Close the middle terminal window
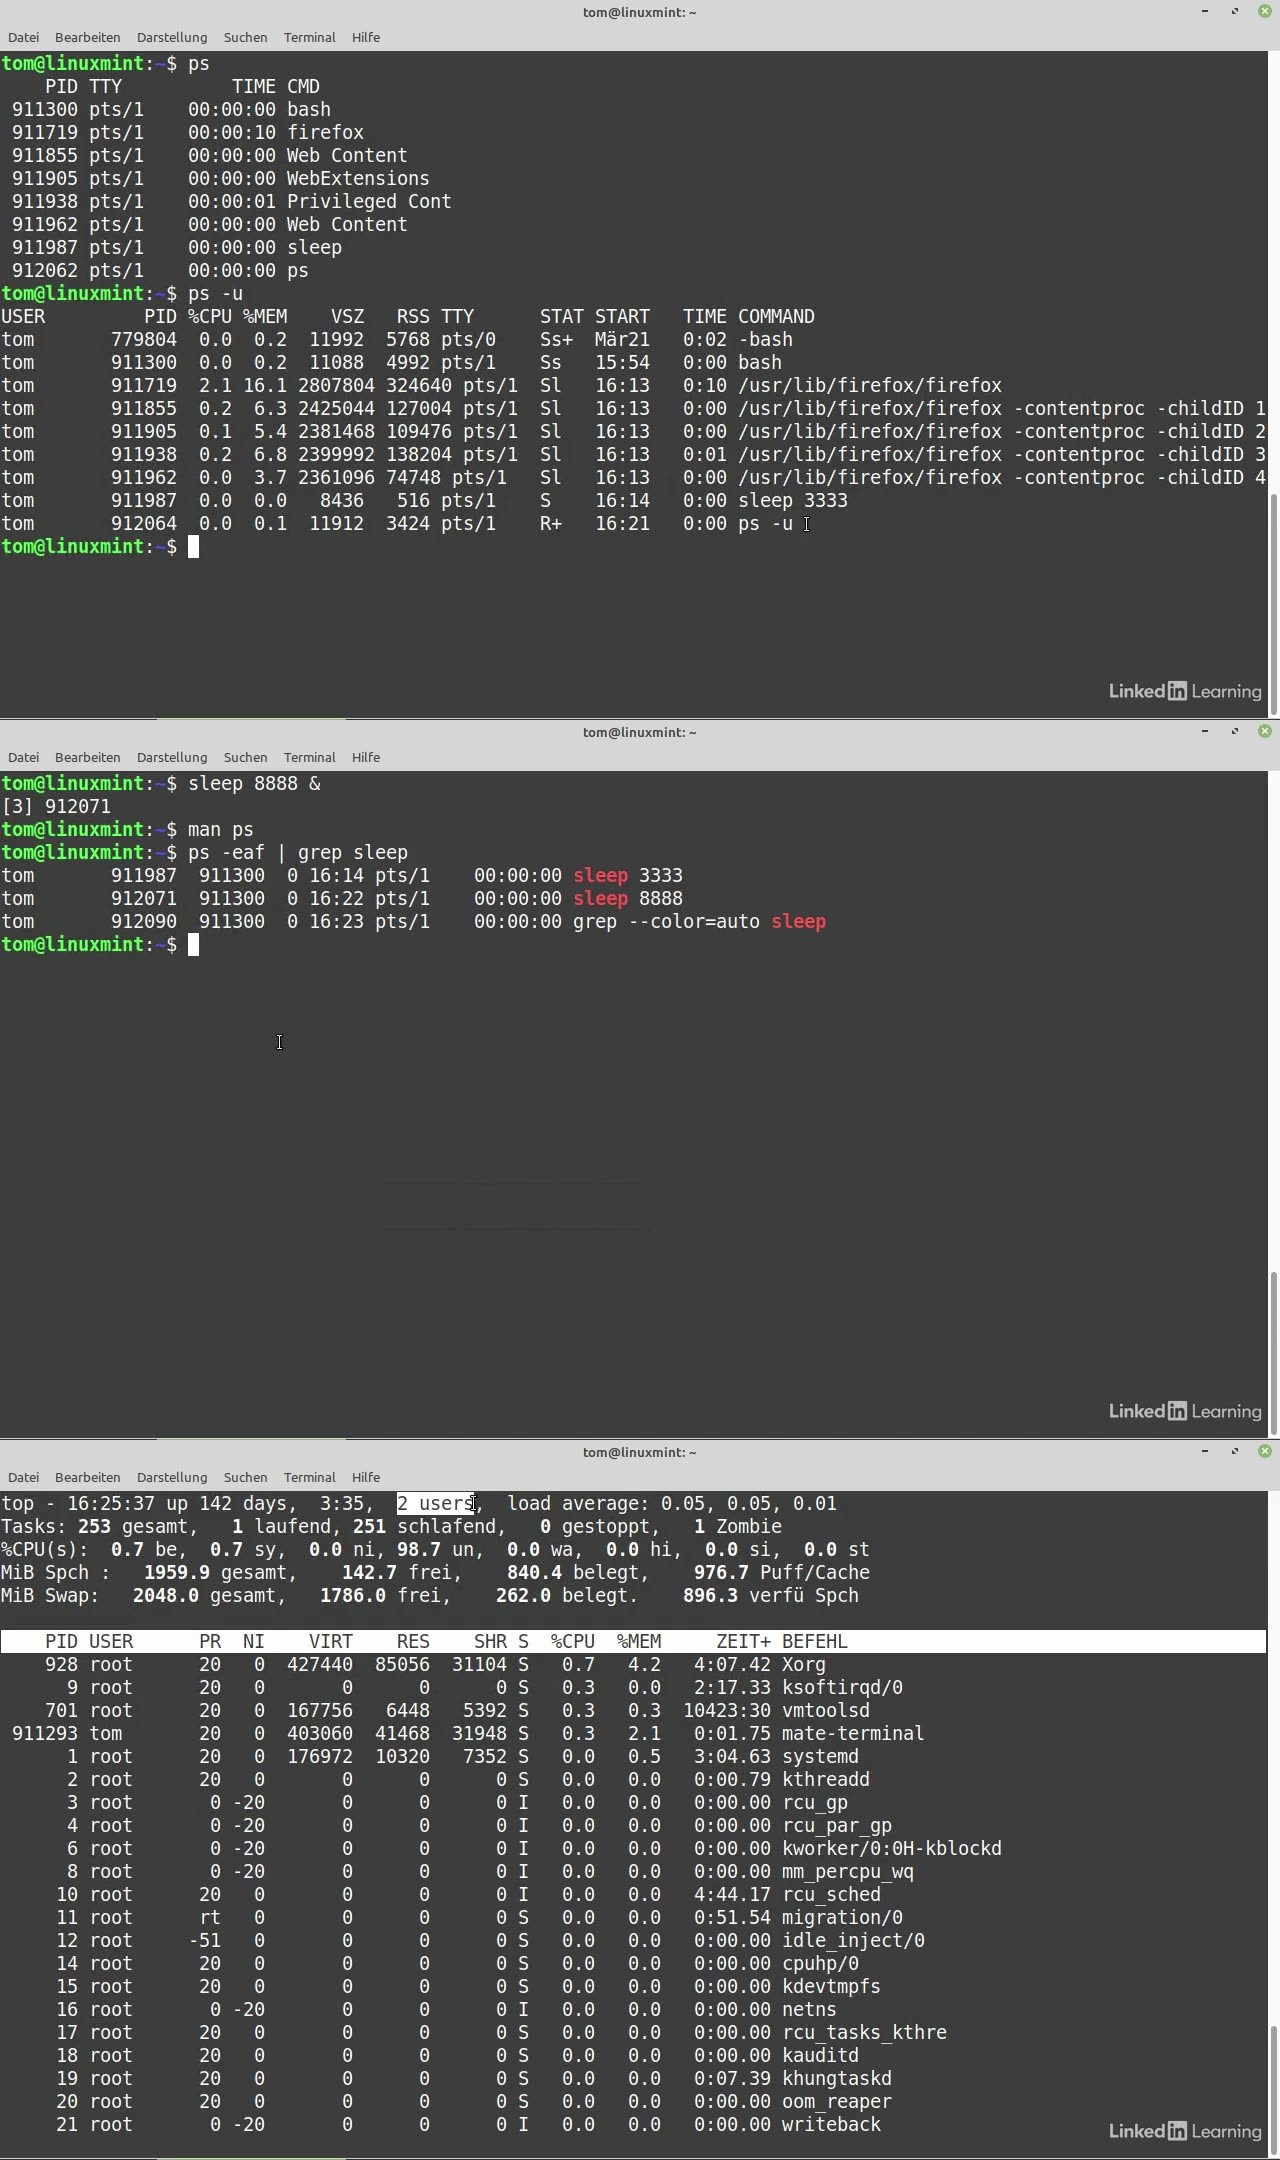This screenshot has height=2160, width=1280. pos(1264,731)
